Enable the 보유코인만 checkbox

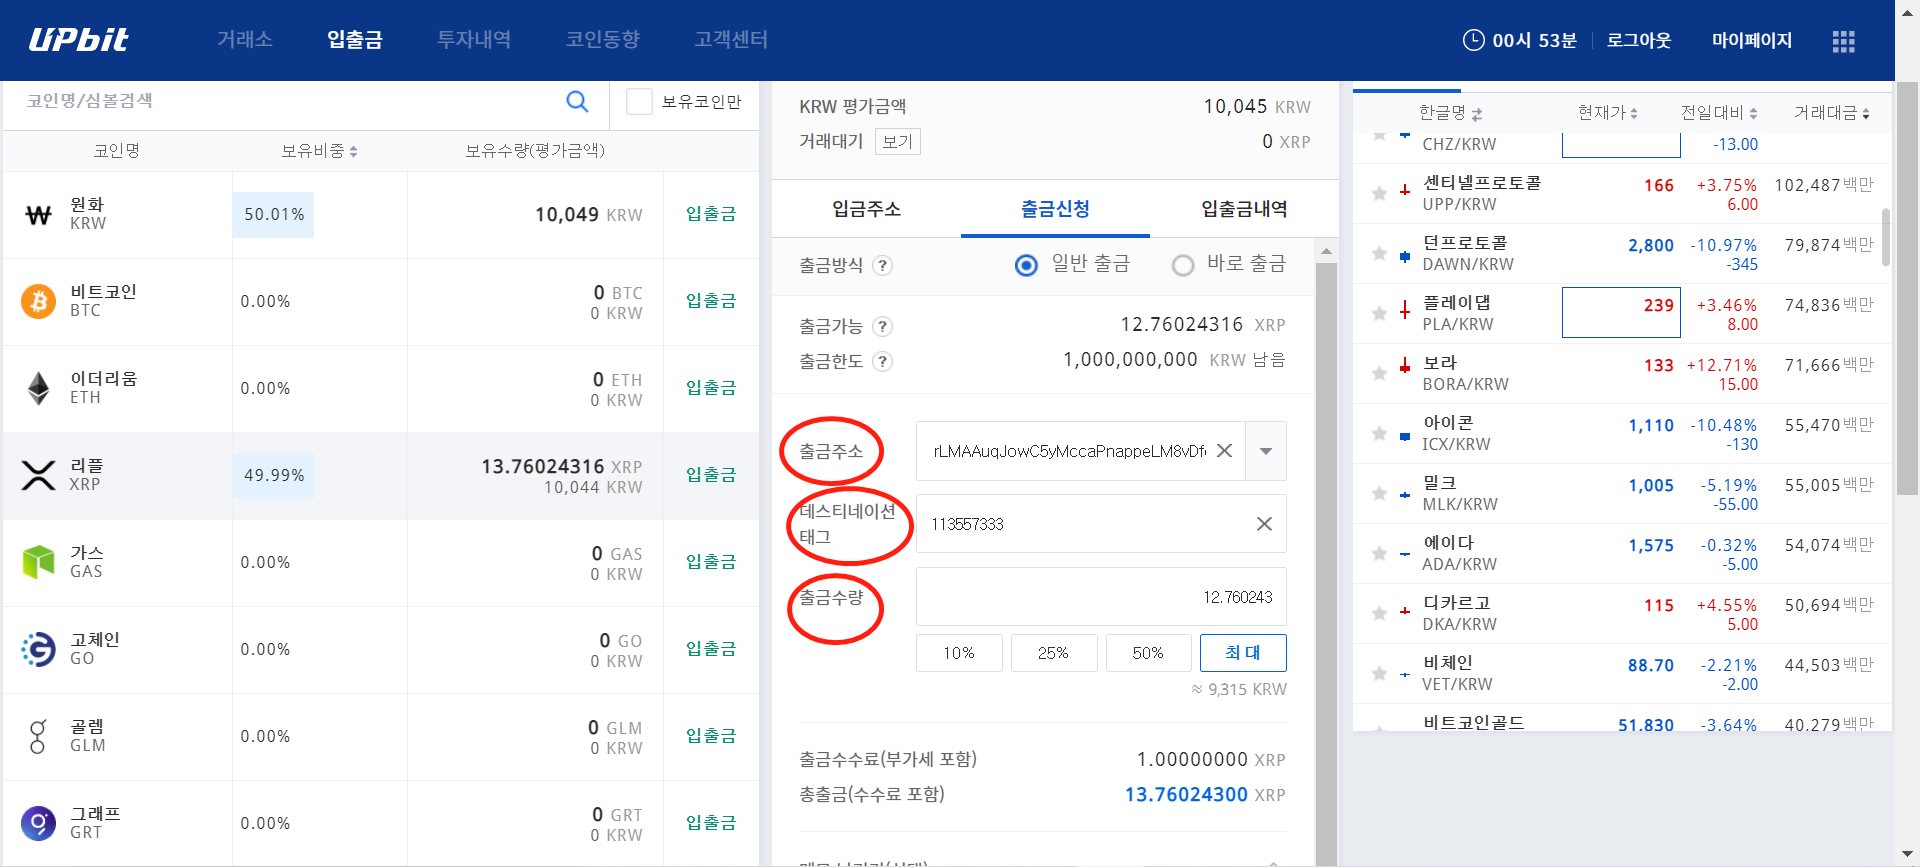click(x=639, y=102)
